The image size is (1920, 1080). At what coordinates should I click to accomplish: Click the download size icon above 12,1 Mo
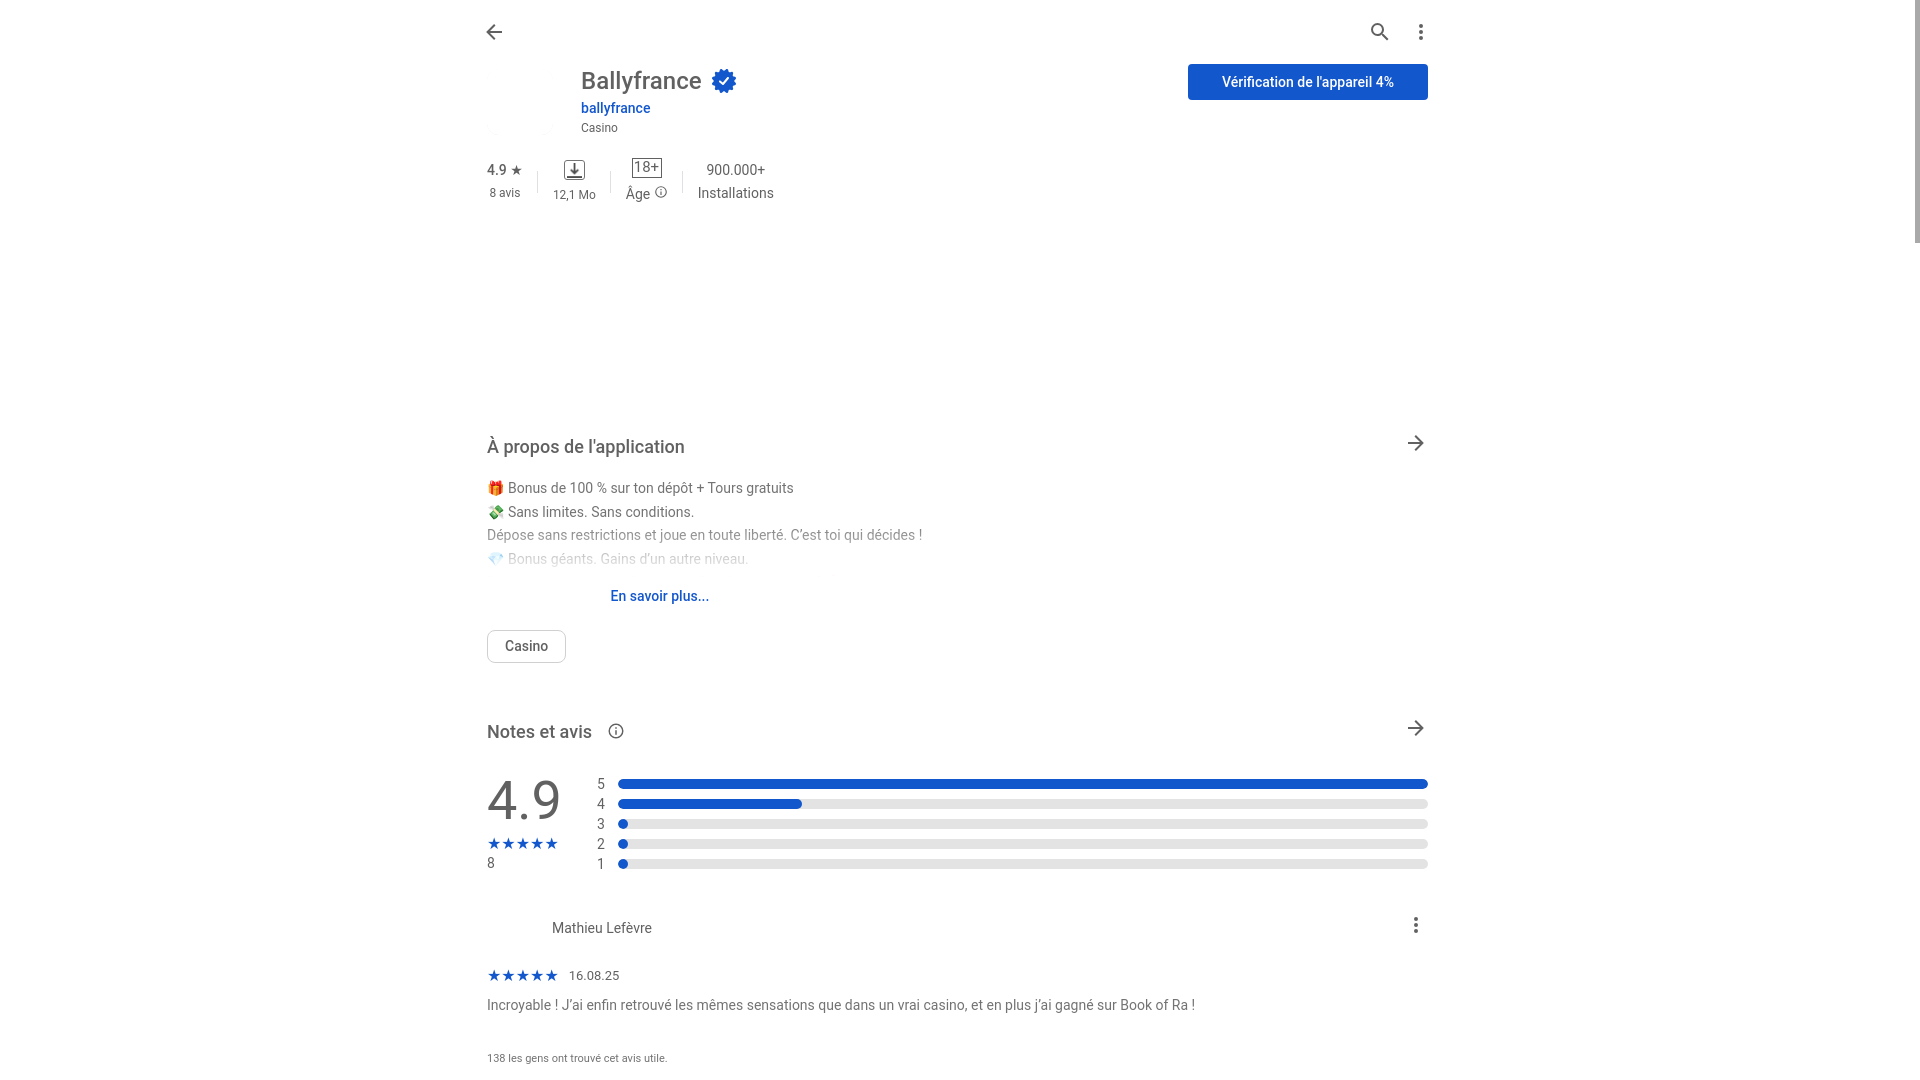[x=574, y=170]
